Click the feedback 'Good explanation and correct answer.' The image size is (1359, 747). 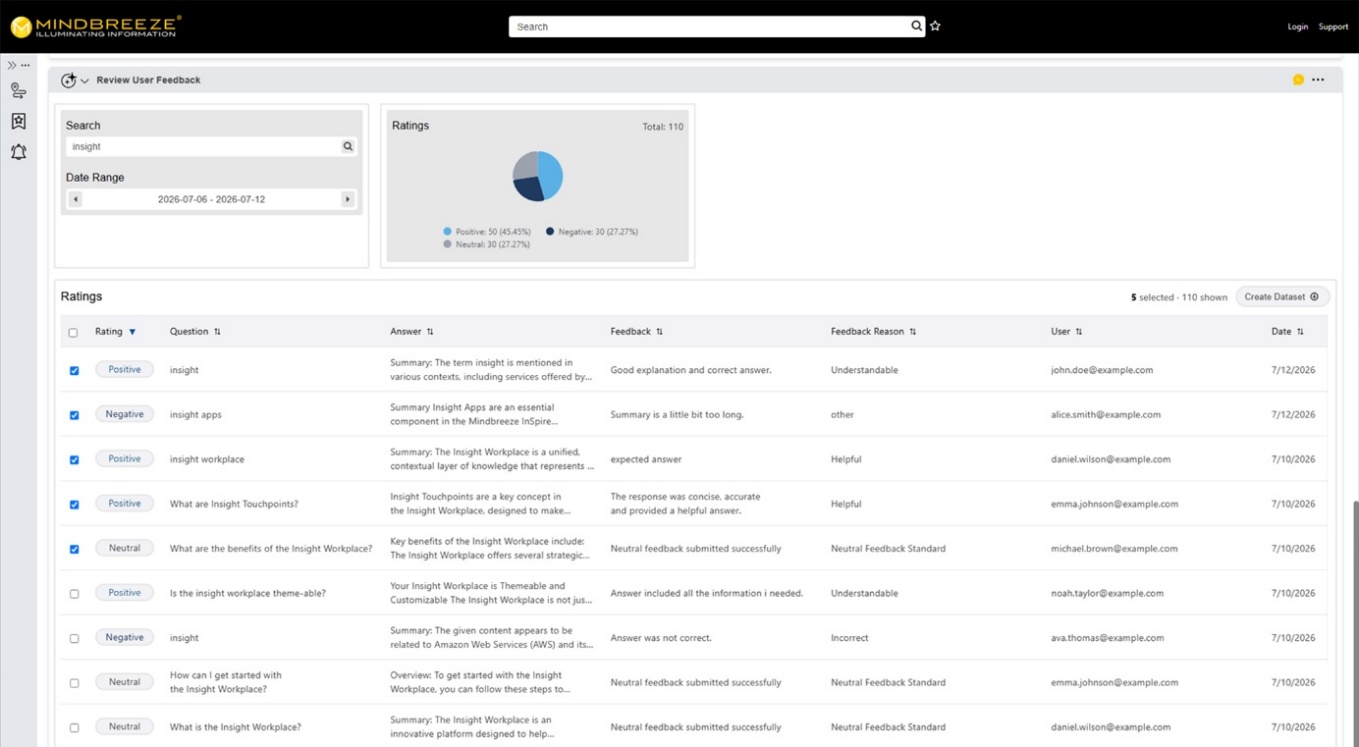pyautogui.click(x=691, y=370)
